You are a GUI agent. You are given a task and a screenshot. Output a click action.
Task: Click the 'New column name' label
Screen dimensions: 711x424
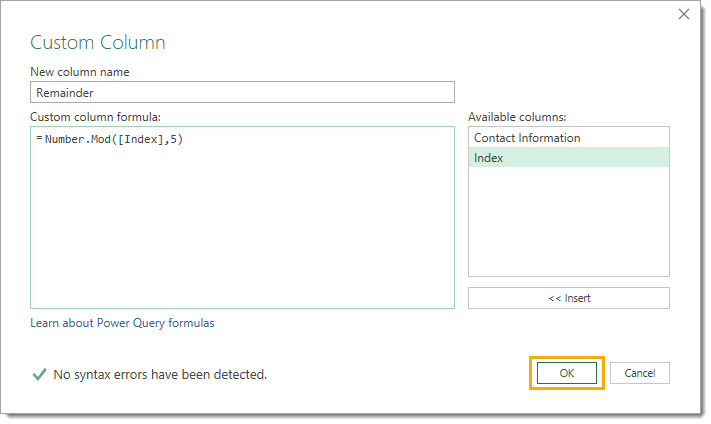pos(80,72)
